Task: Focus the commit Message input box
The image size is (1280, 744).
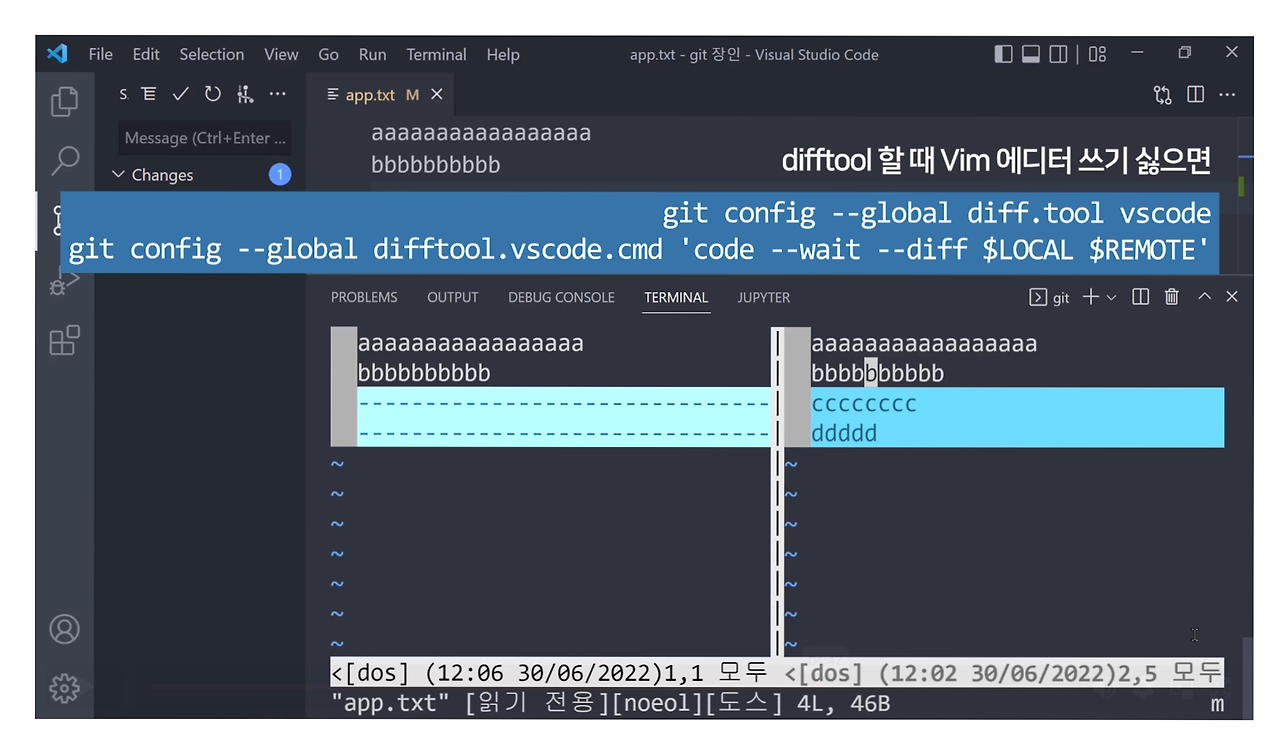Action: click(205, 138)
